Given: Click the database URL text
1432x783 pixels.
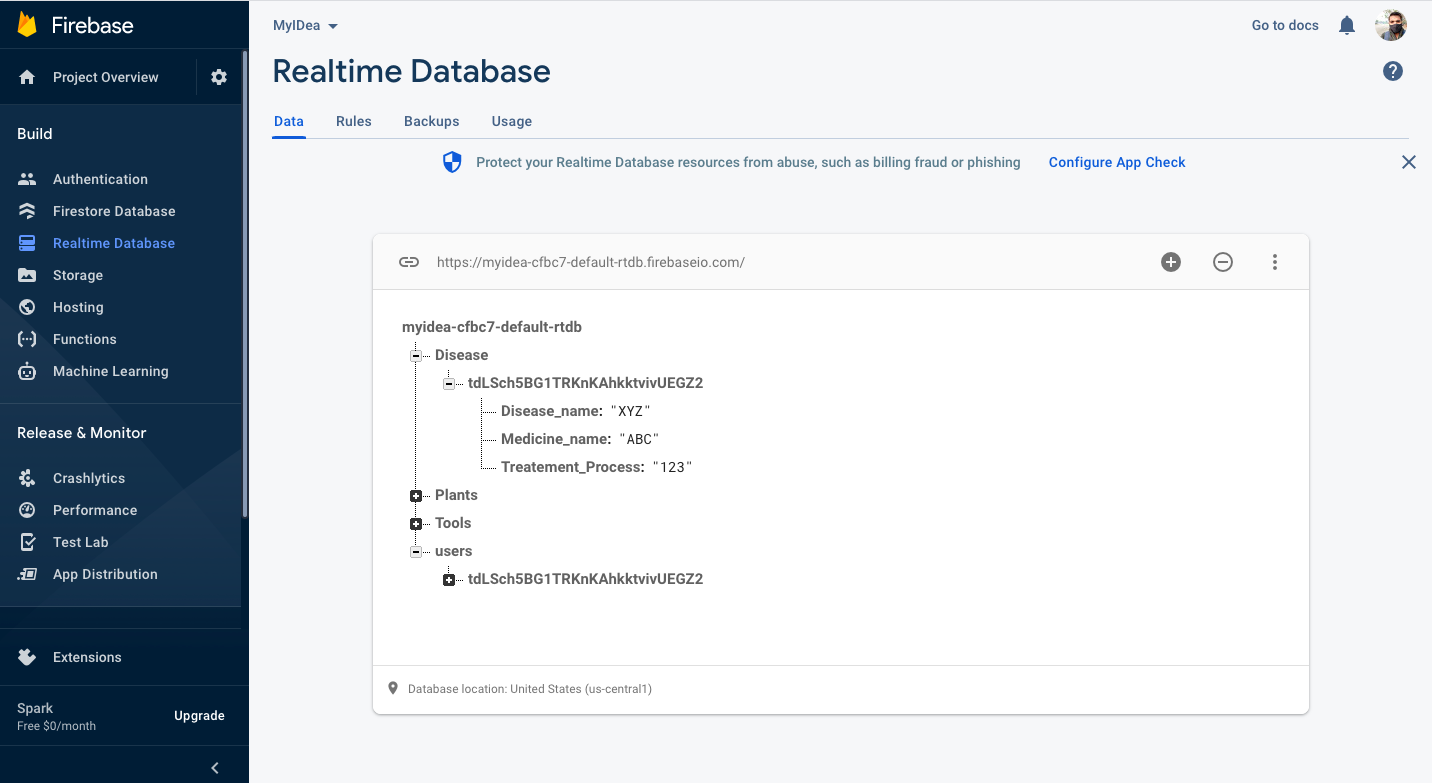Looking at the screenshot, I should tap(591, 262).
